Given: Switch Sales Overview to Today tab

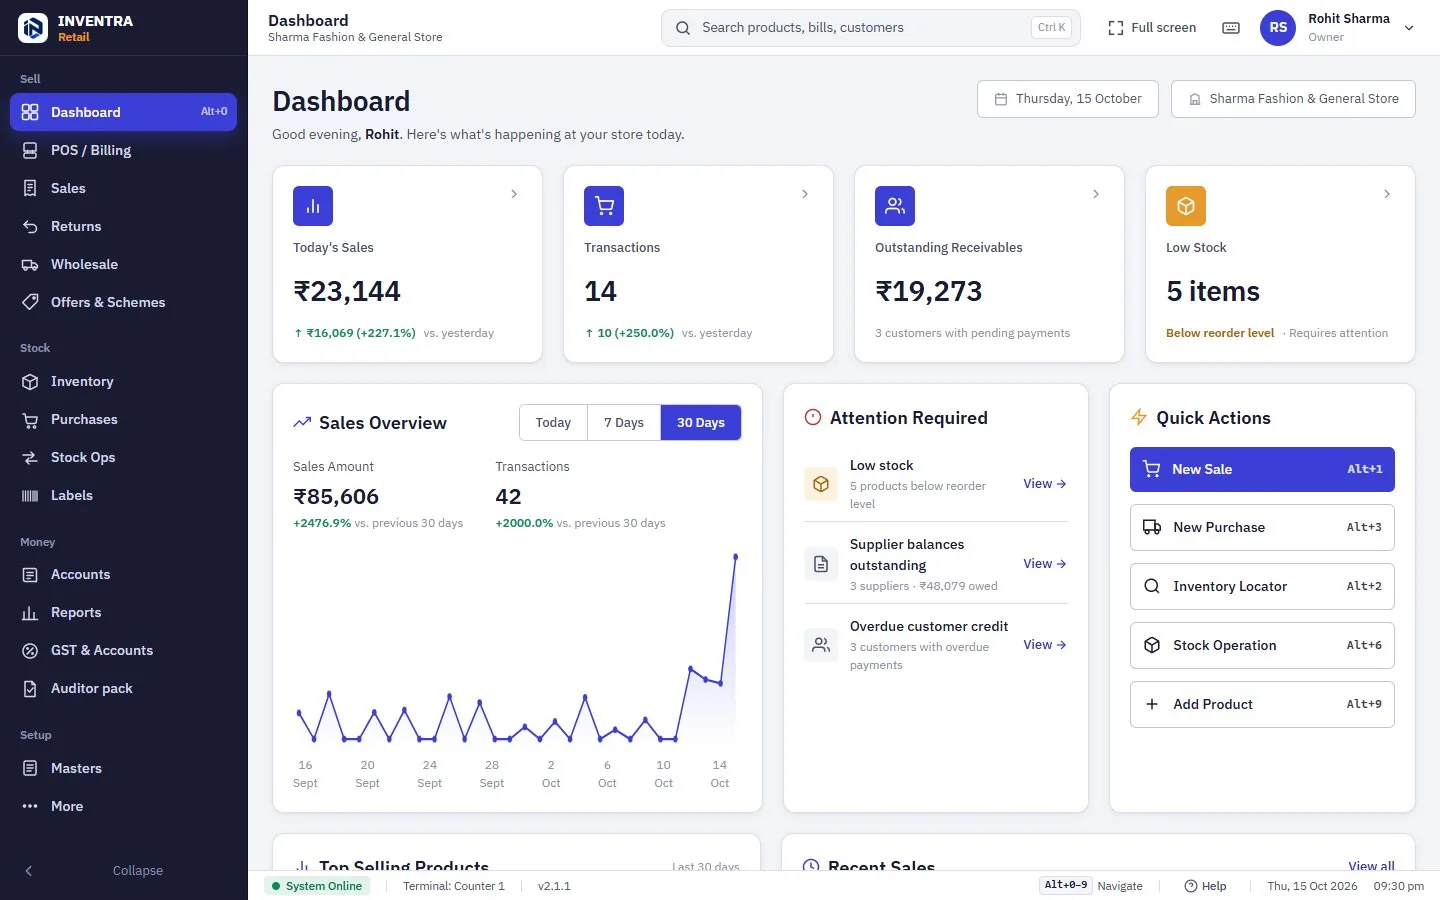Looking at the screenshot, I should coord(553,423).
